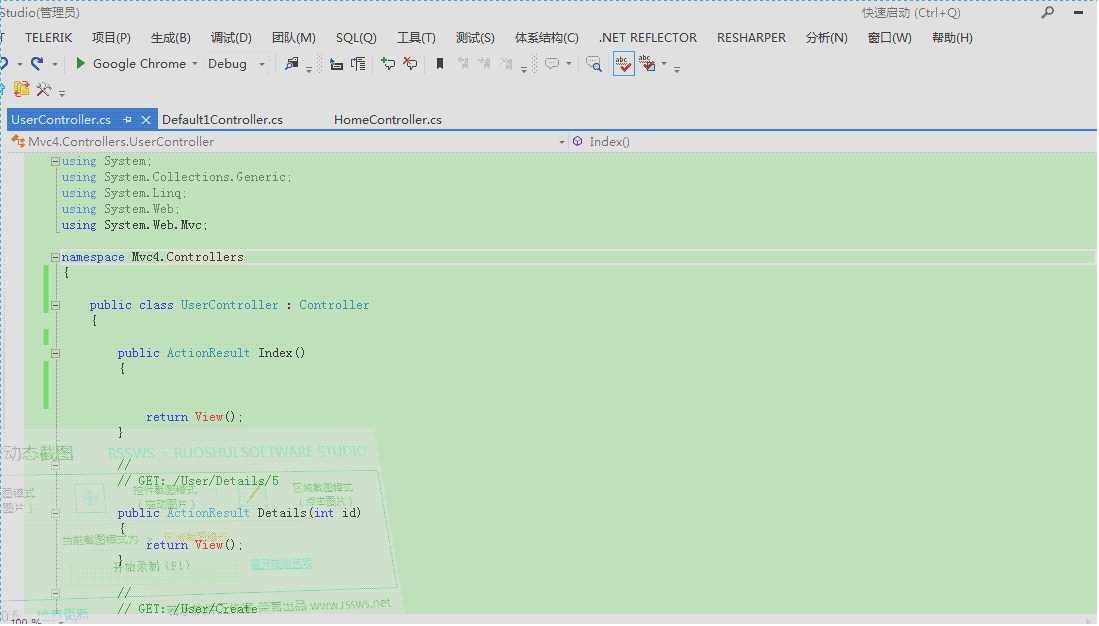
Task: Click the '显示高级选项' link in overlay
Action: point(281,564)
